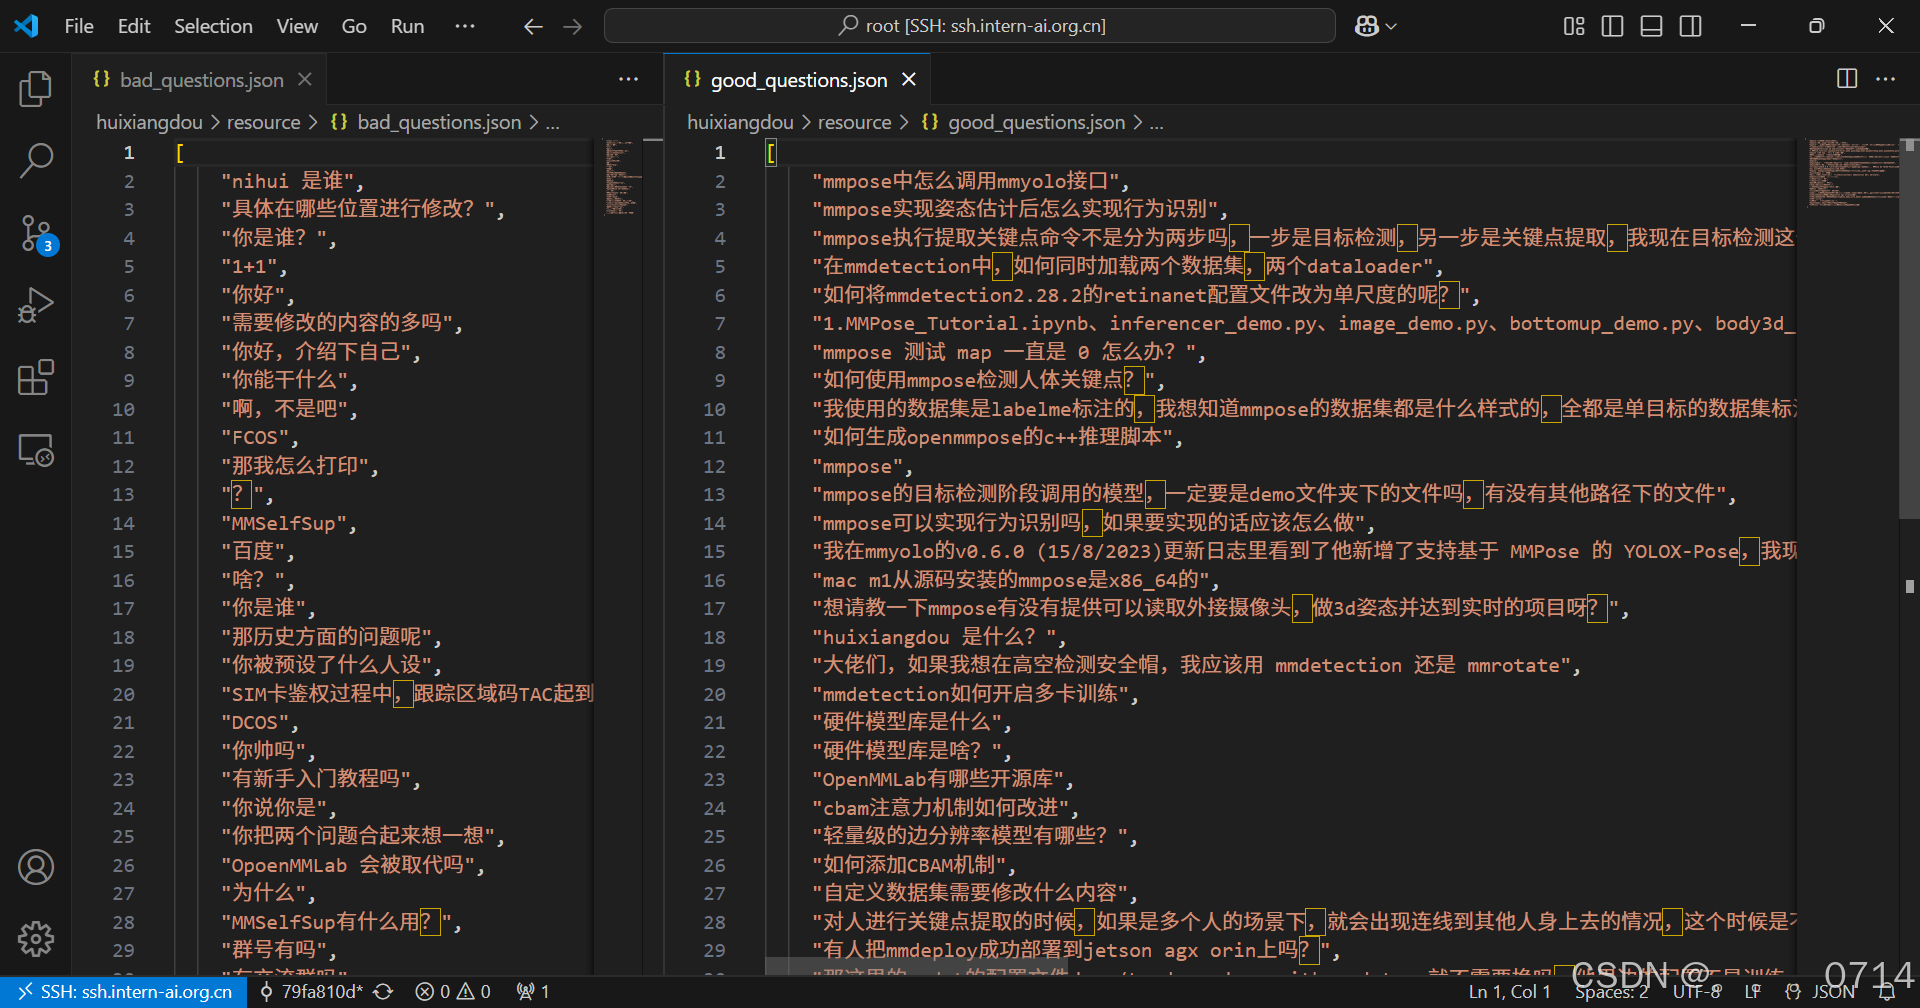Image resolution: width=1920 pixels, height=1008 pixels.
Task: Click "FCOS" line in bad_questions
Action: tap(260, 437)
